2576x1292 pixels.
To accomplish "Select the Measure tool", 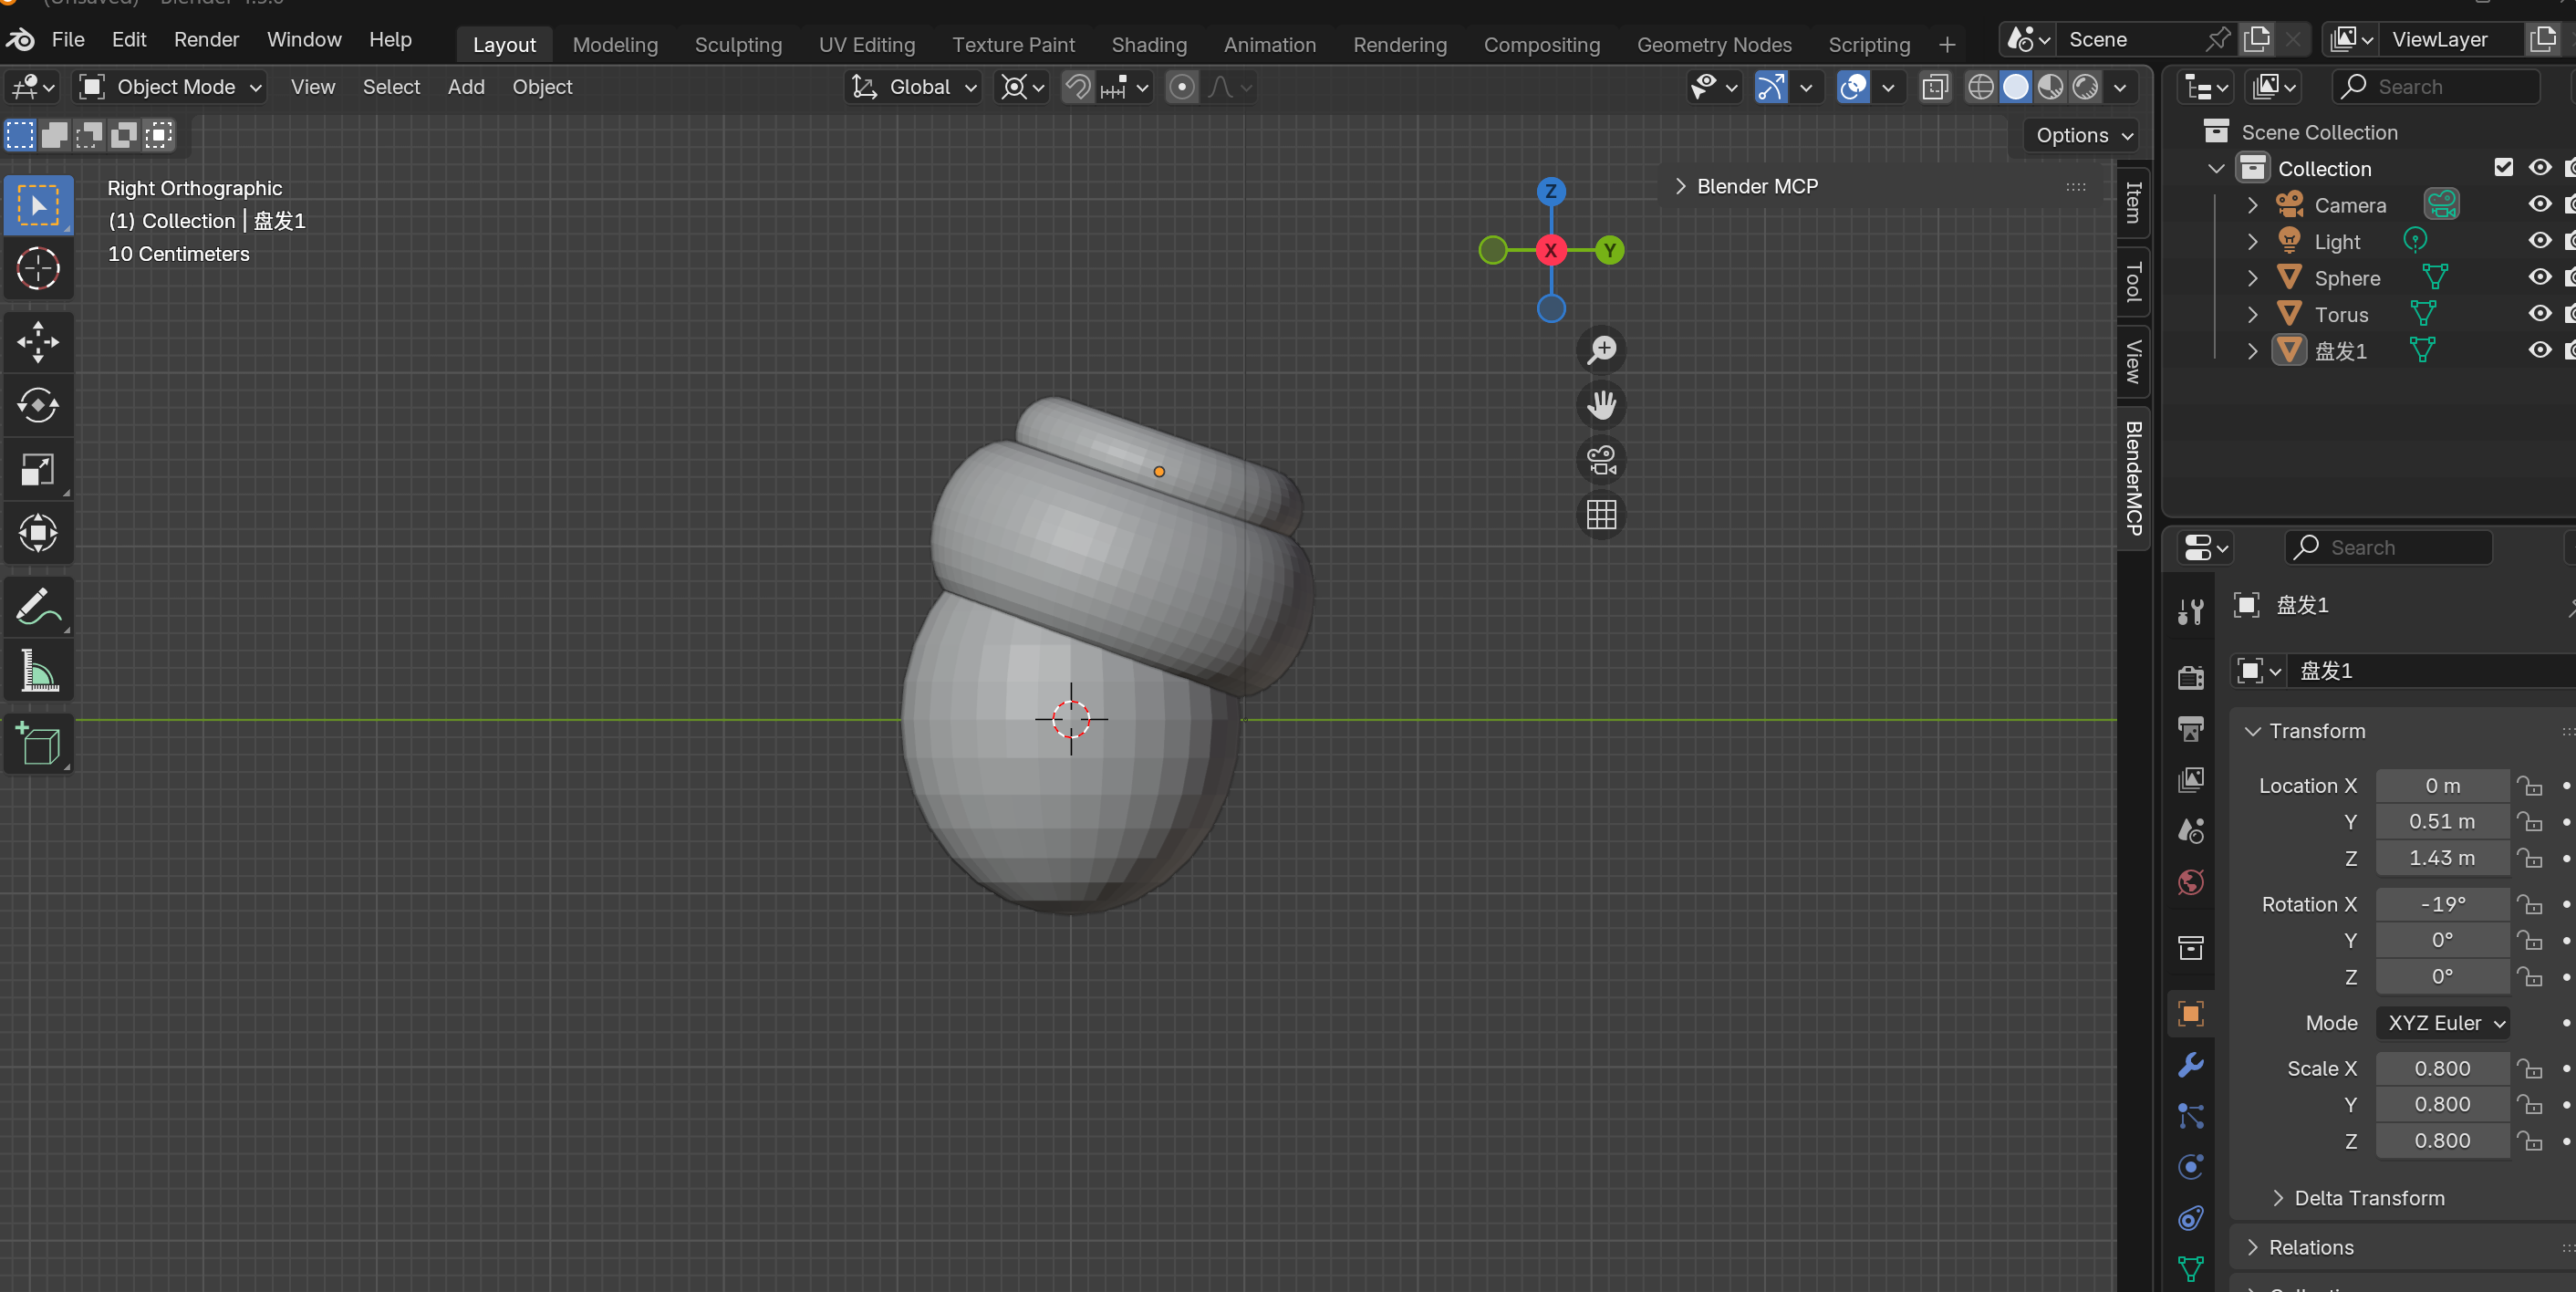I will click(38, 670).
